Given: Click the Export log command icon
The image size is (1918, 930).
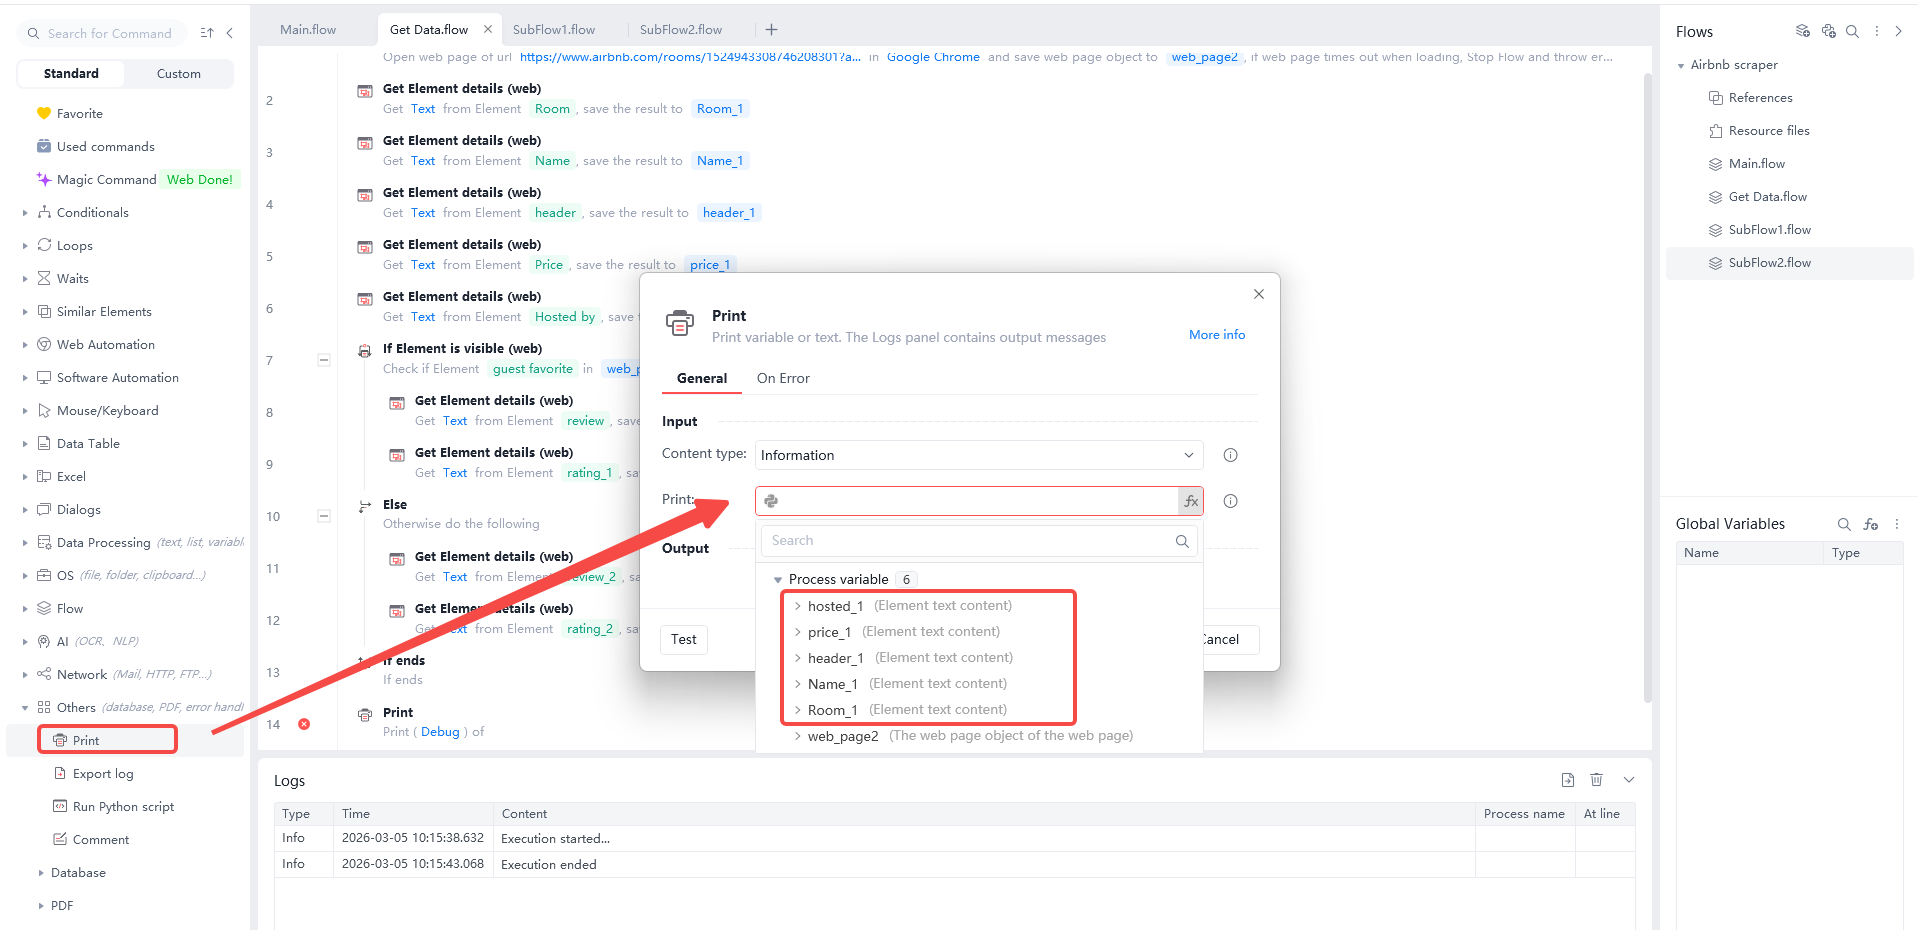Looking at the screenshot, I should point(61,773).
